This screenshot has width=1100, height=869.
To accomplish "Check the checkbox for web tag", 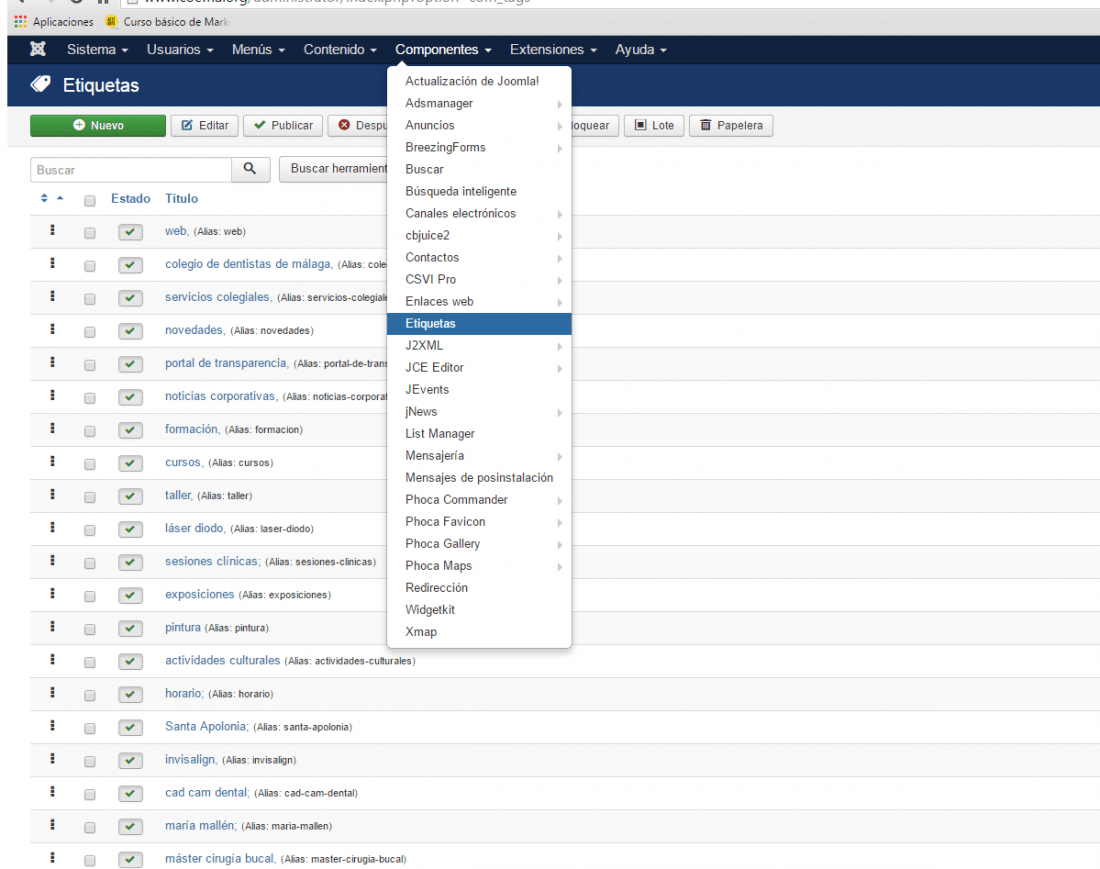I will (x=90, y=233).
